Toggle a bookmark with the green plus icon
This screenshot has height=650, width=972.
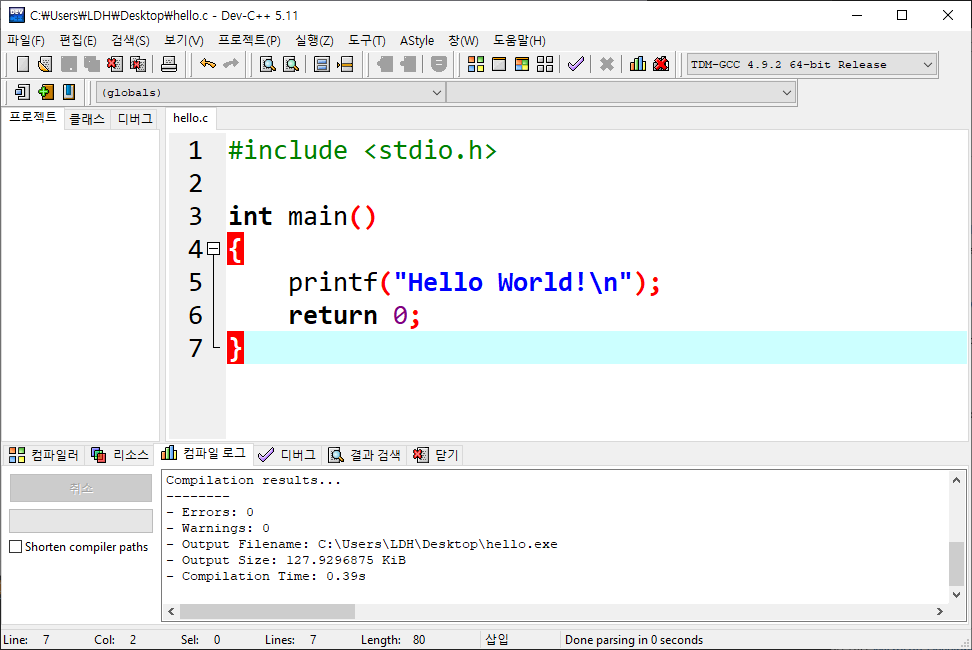coord(45,92)
